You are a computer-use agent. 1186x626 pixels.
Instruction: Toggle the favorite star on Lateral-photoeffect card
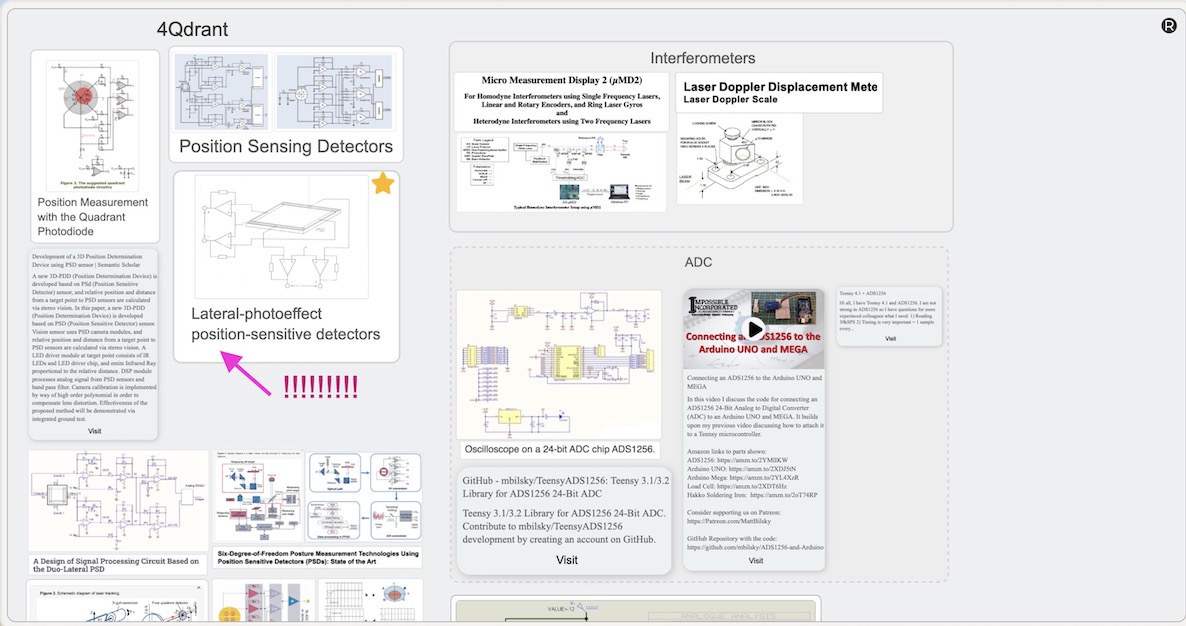coord(382,183)
